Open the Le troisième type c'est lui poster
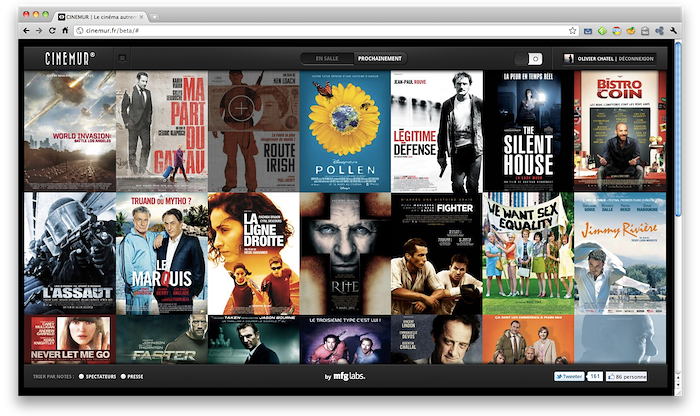 click(345, 340)
